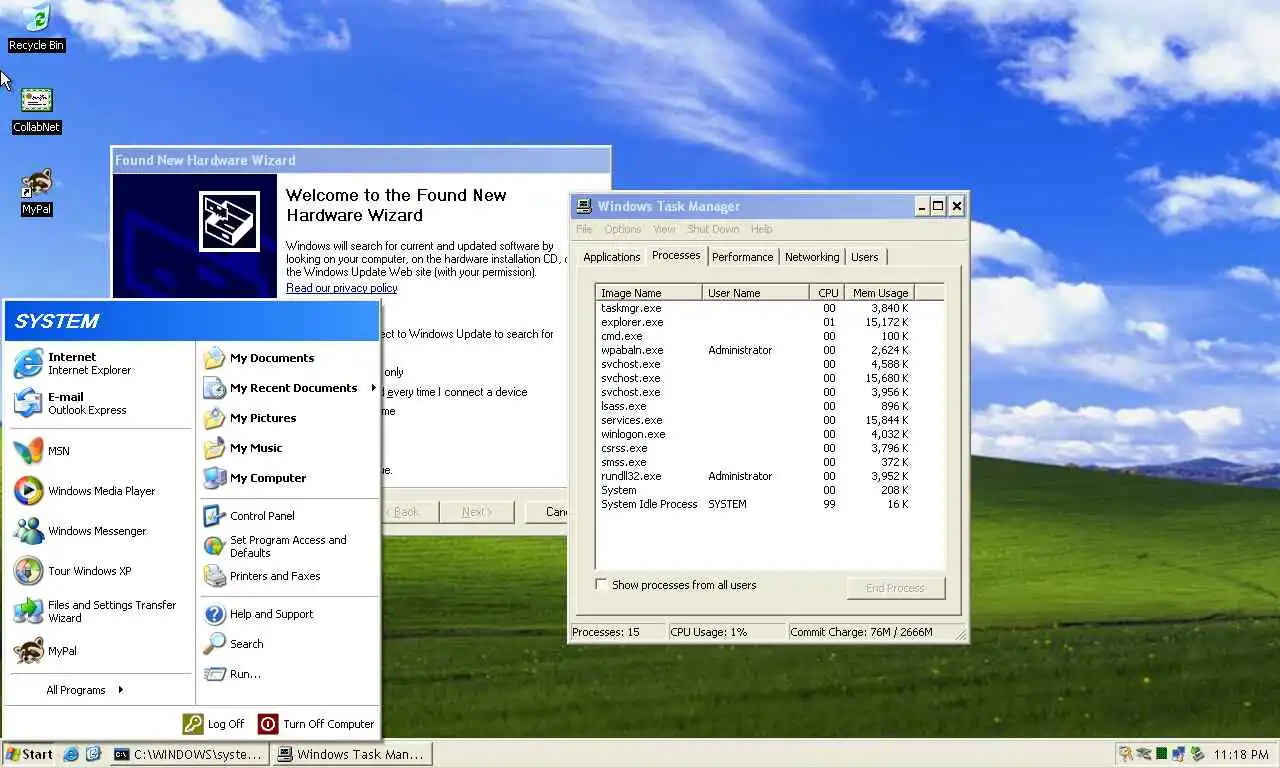This screenshot has width=1280, height=768.
Task: Open My Music folder icon
Action: 214,448
